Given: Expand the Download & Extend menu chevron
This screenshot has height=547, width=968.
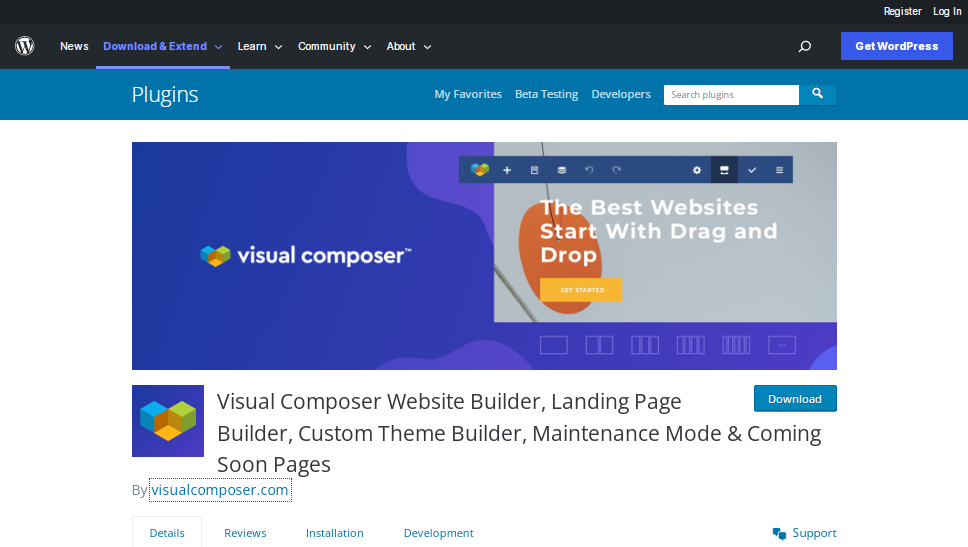Looking at the screenshot, I should (219, 47).
